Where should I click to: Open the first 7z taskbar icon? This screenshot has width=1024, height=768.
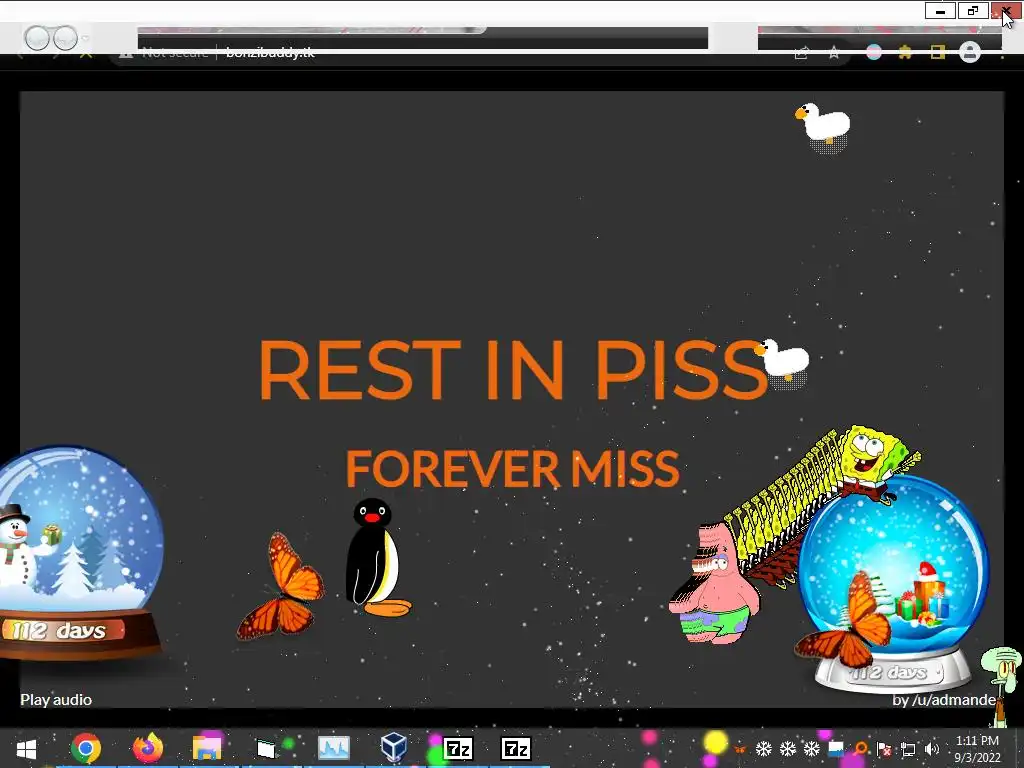457,748
